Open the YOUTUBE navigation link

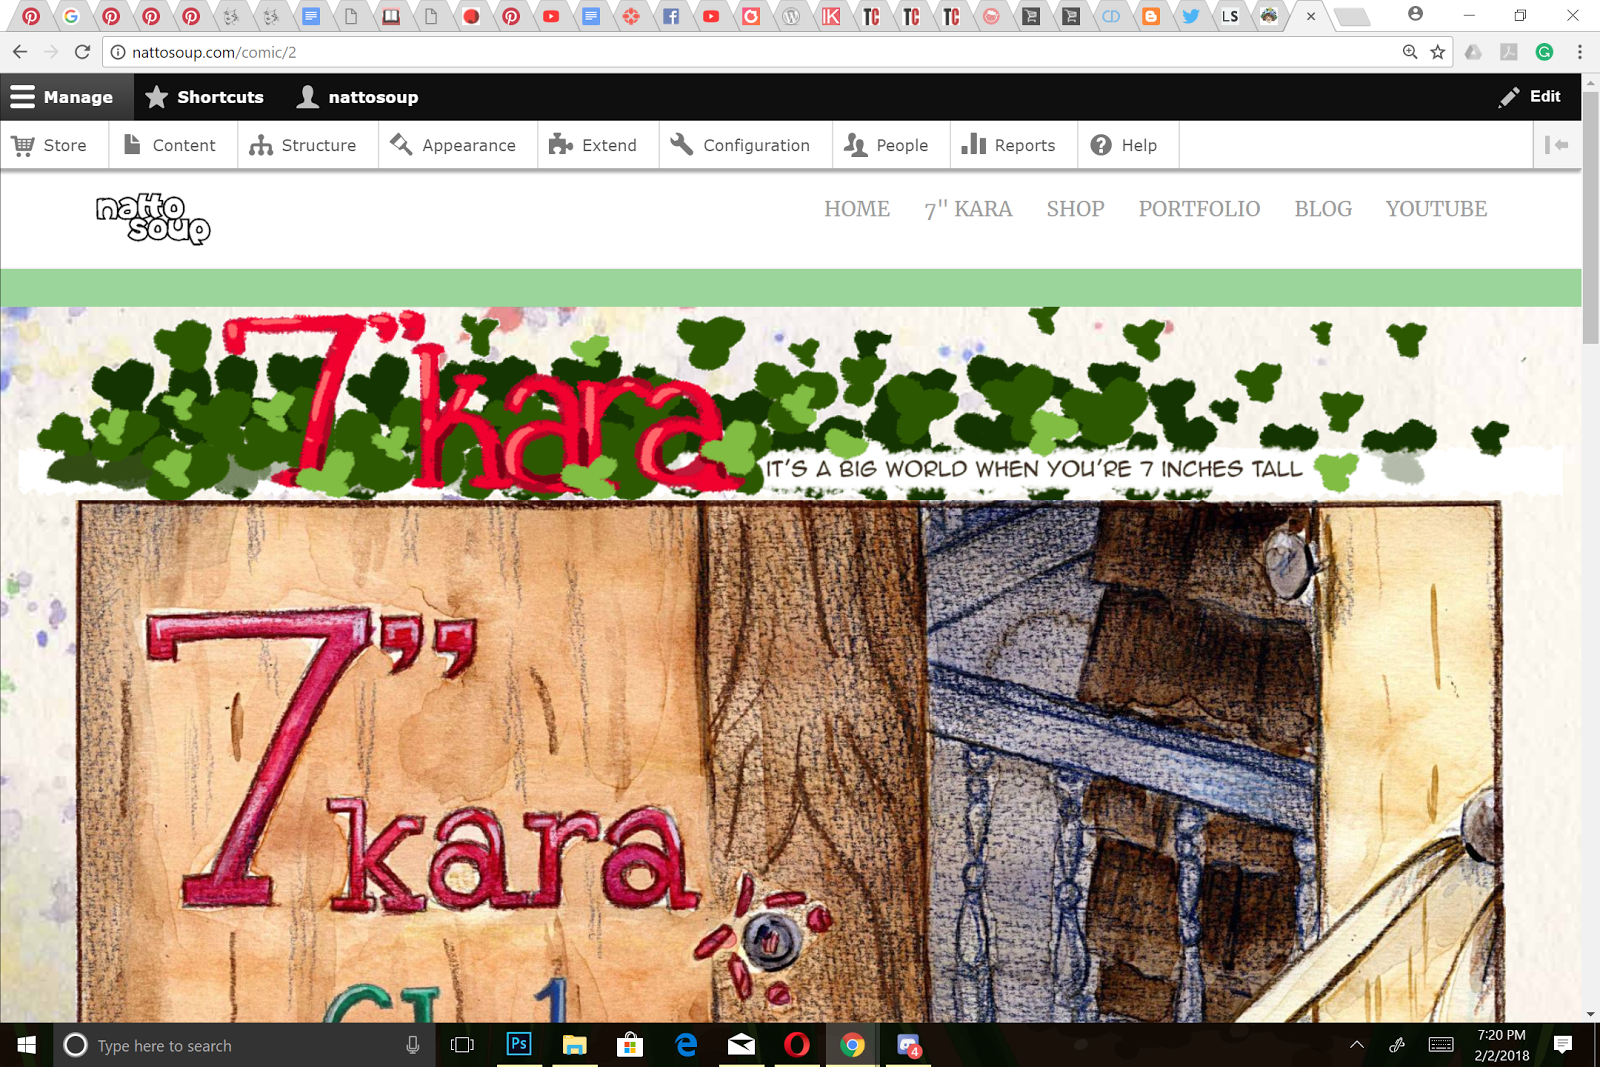coord(1436,209)
